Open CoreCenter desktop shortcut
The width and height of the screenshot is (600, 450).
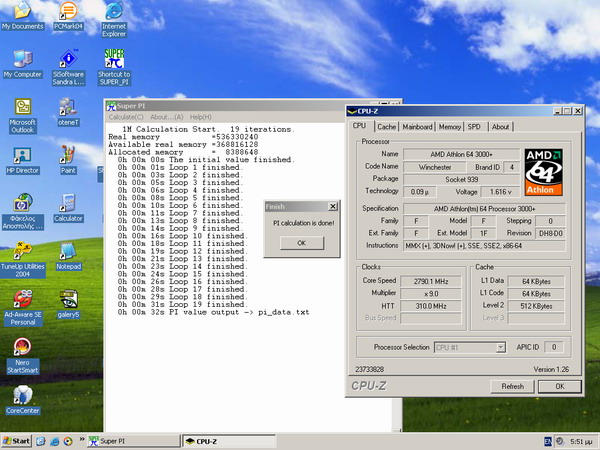[23, 400]
